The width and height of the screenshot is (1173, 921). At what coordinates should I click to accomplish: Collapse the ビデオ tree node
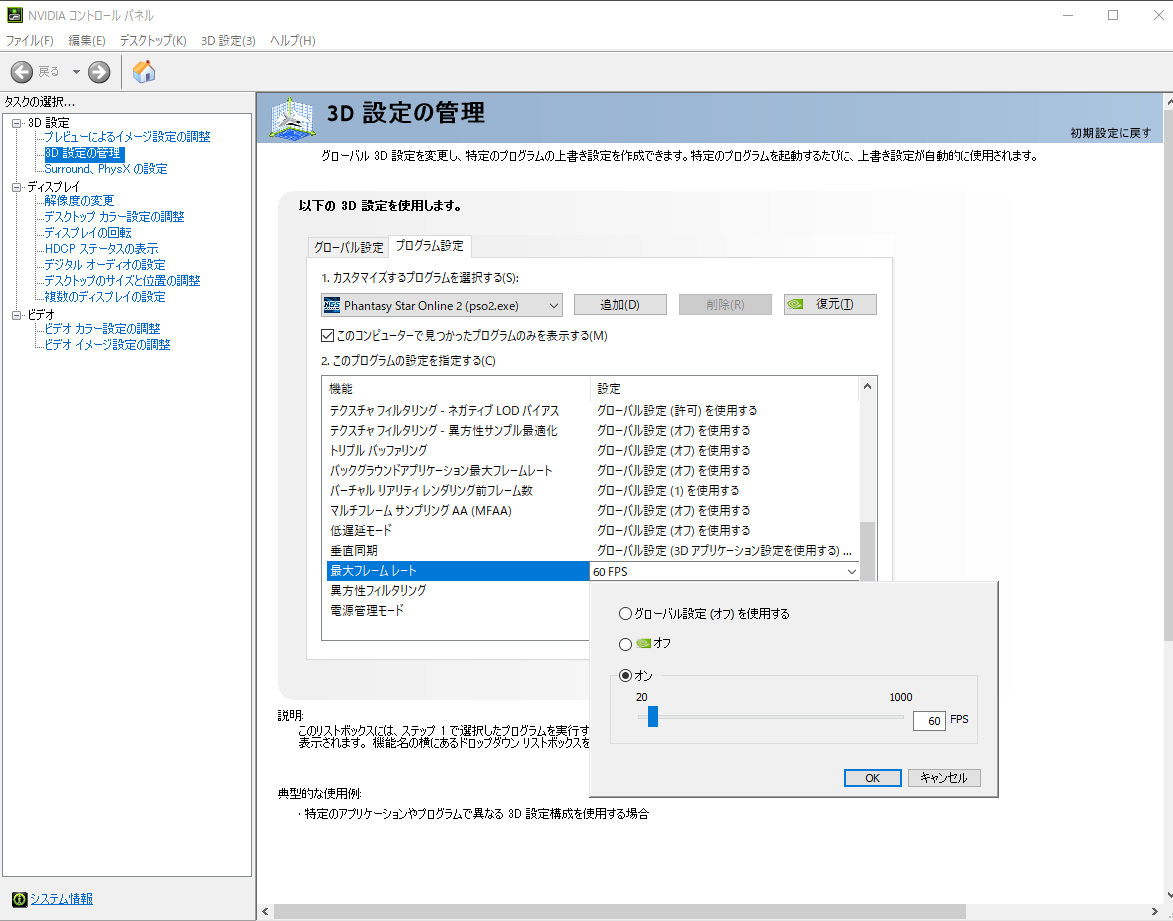[16, 315]
